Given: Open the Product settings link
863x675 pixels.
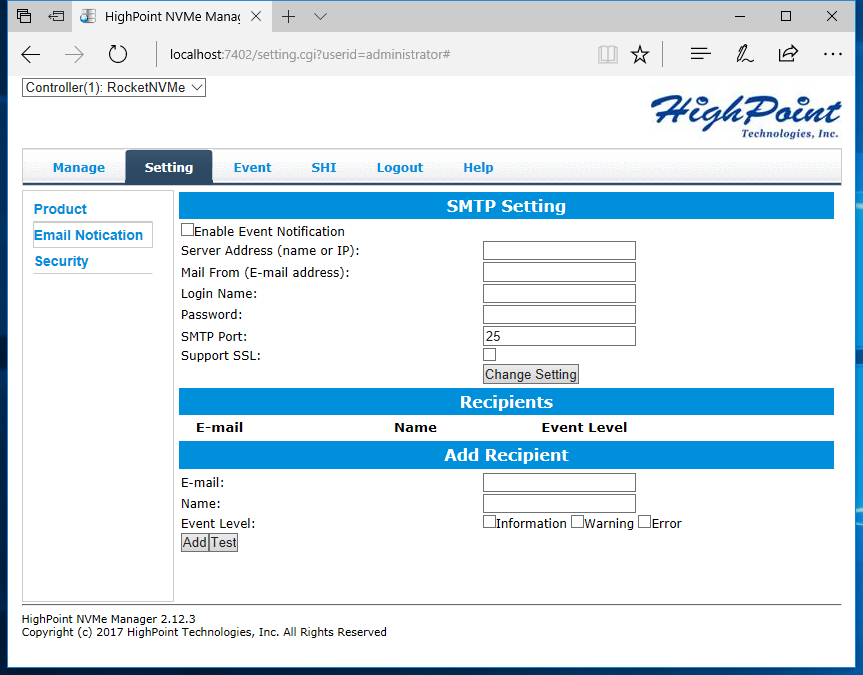Looking at the screenshot, I should (x=61, y=209).
